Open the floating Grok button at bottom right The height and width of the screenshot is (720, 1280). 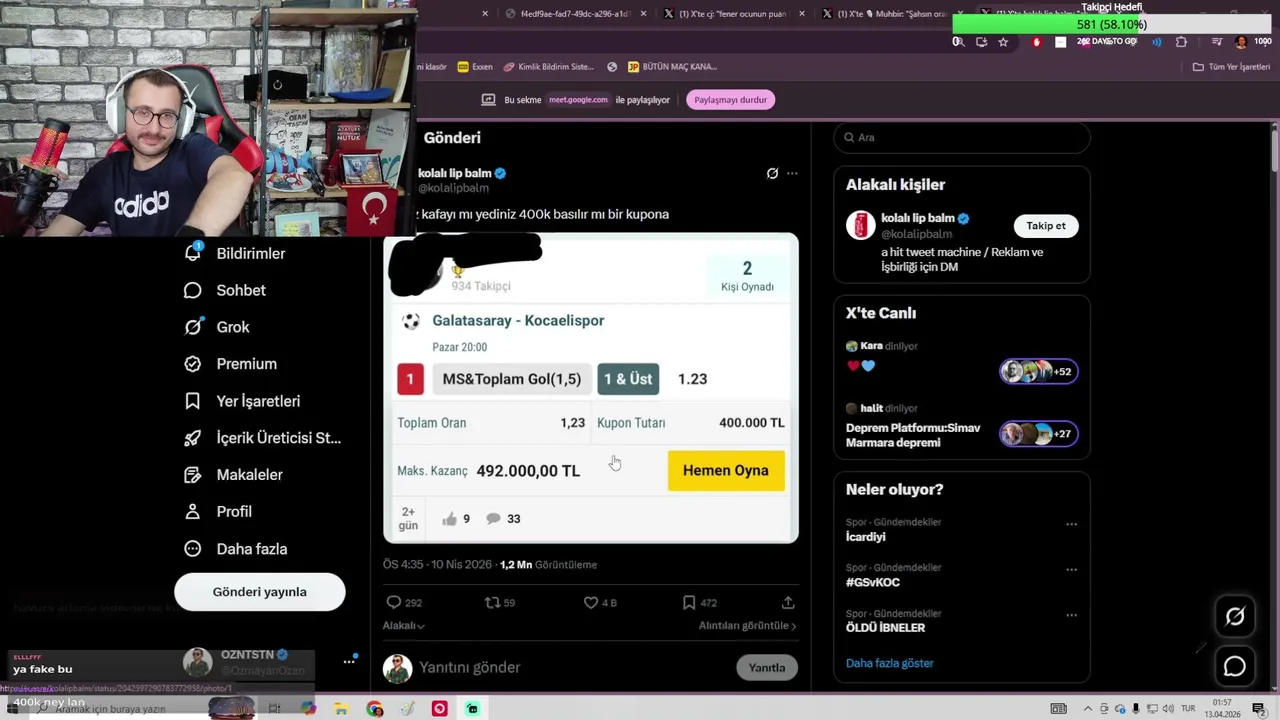point(1235,617)
